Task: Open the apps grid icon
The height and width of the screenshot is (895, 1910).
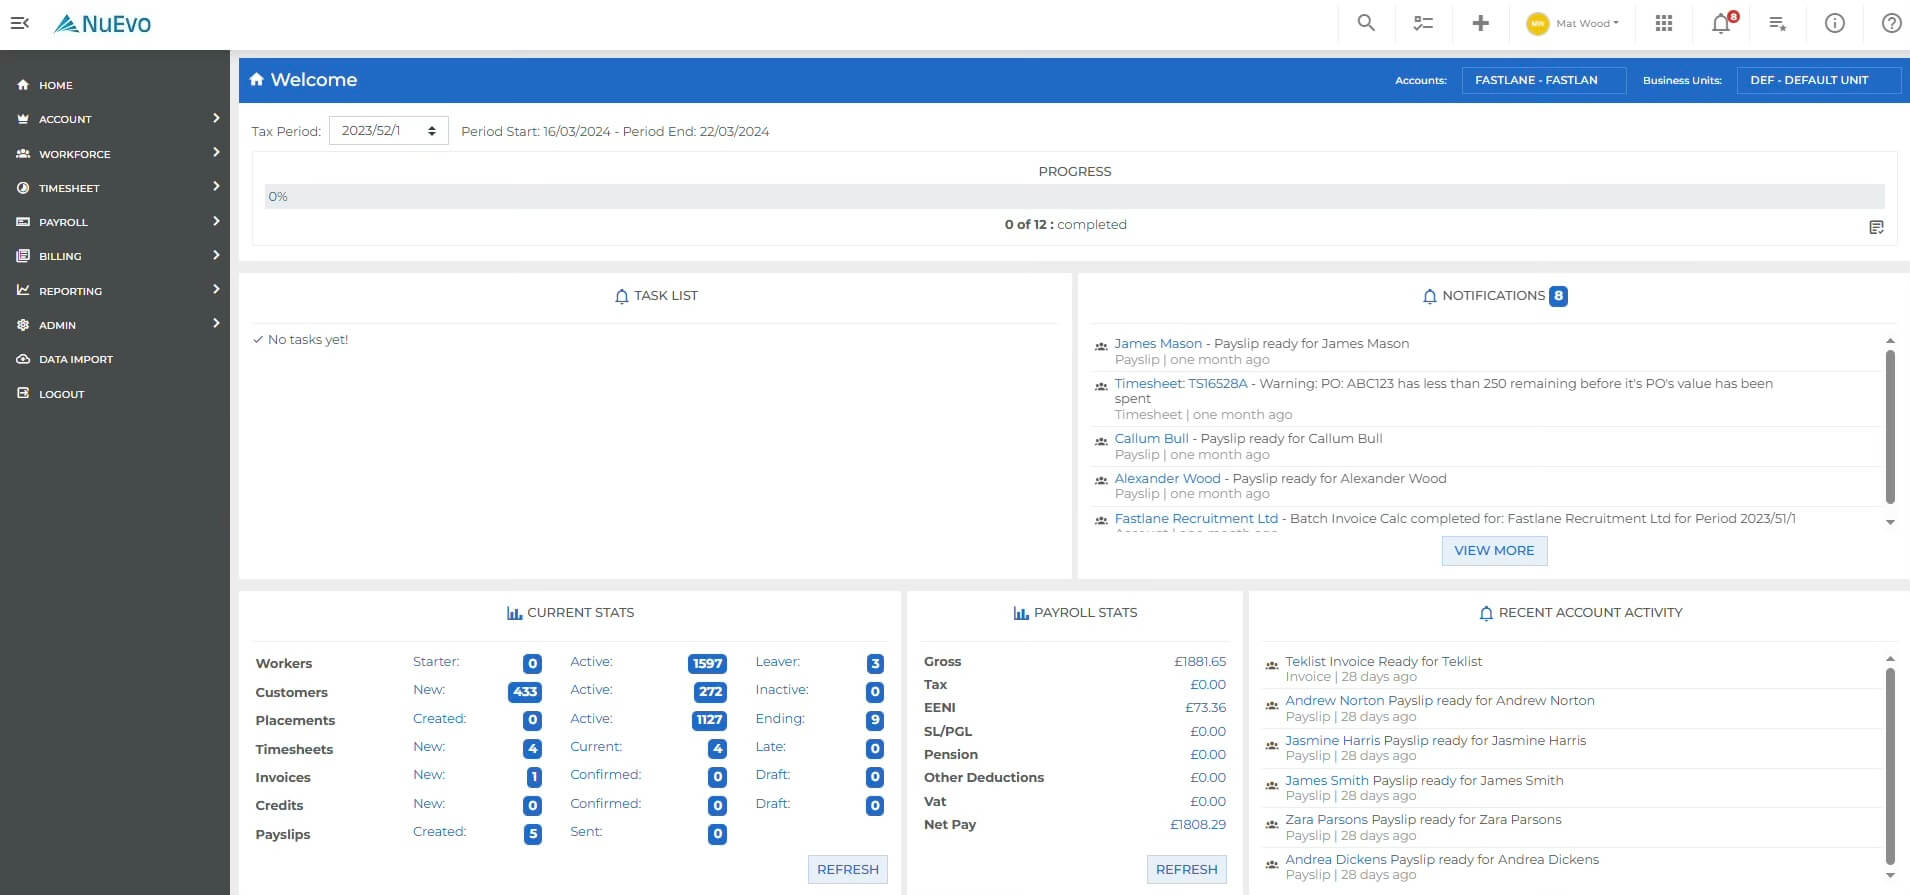Action: click(x=1664, y=23)
